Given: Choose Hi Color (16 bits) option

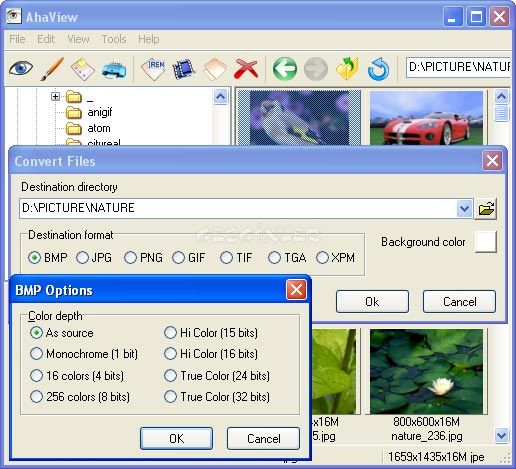Looking at the screenshot, I should 211,354.
